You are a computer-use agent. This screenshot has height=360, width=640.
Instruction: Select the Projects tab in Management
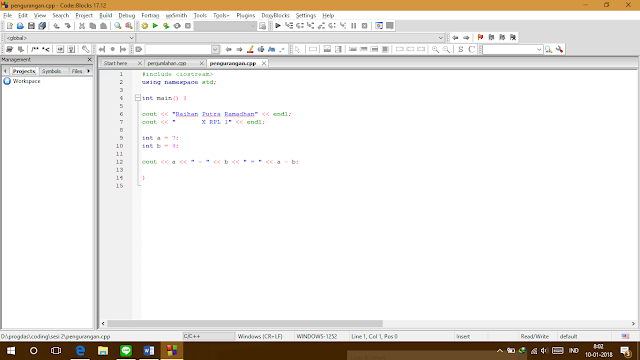coord(24,71)
